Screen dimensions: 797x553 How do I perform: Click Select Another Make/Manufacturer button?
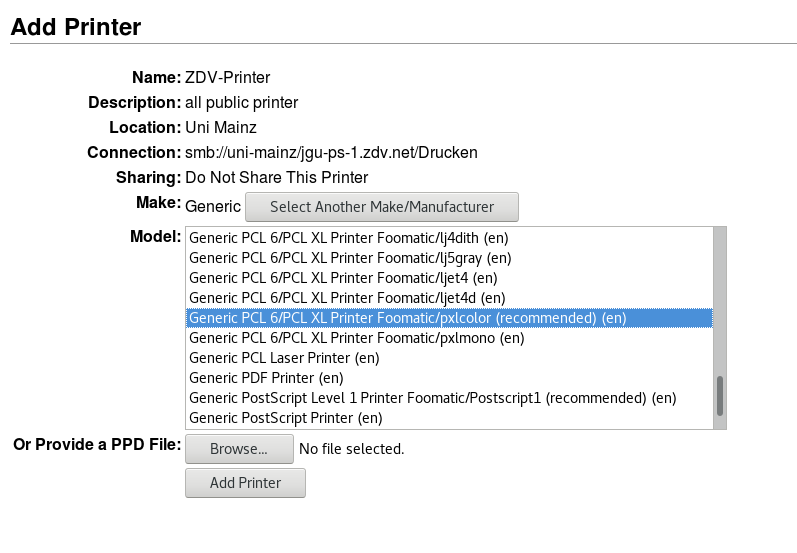[x=382, y=207]
